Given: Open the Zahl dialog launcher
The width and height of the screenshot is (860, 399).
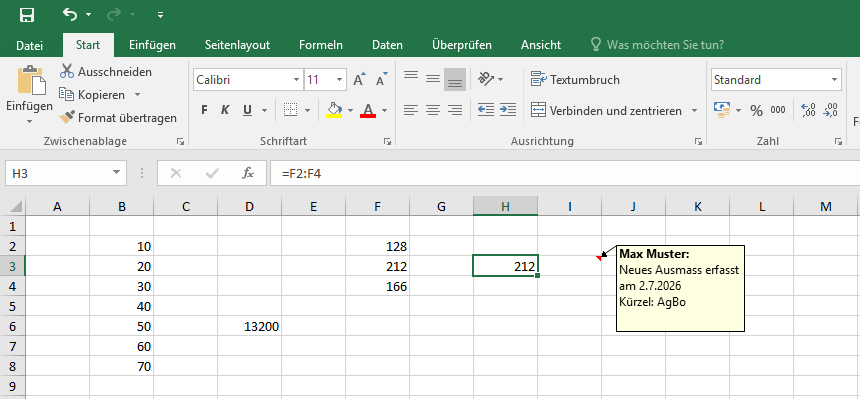Looking at the screenshot, I should (838, 142).
